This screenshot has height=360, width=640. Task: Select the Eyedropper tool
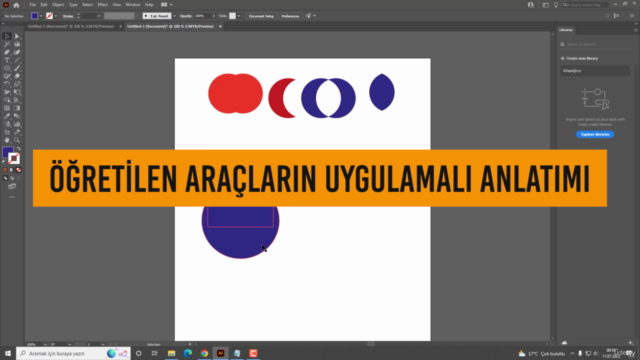coord(7,116)
